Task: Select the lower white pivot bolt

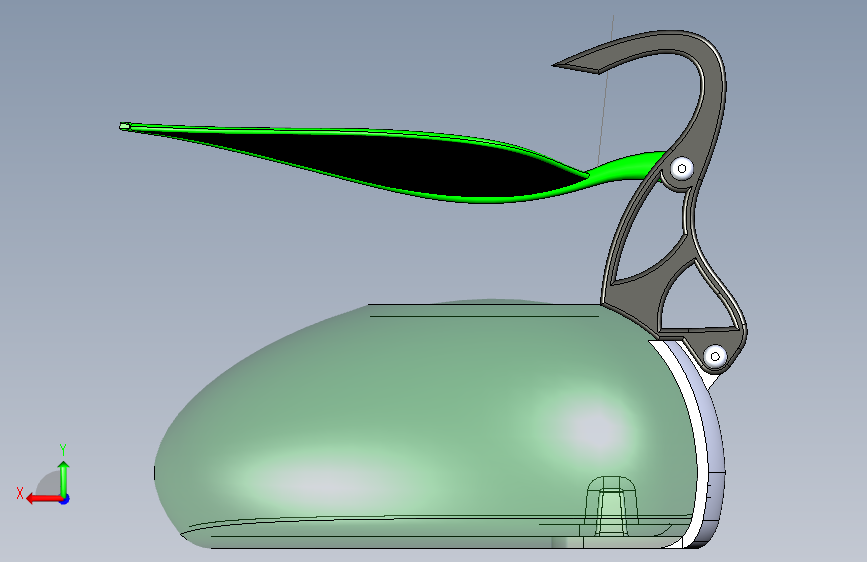Action: 715,356
